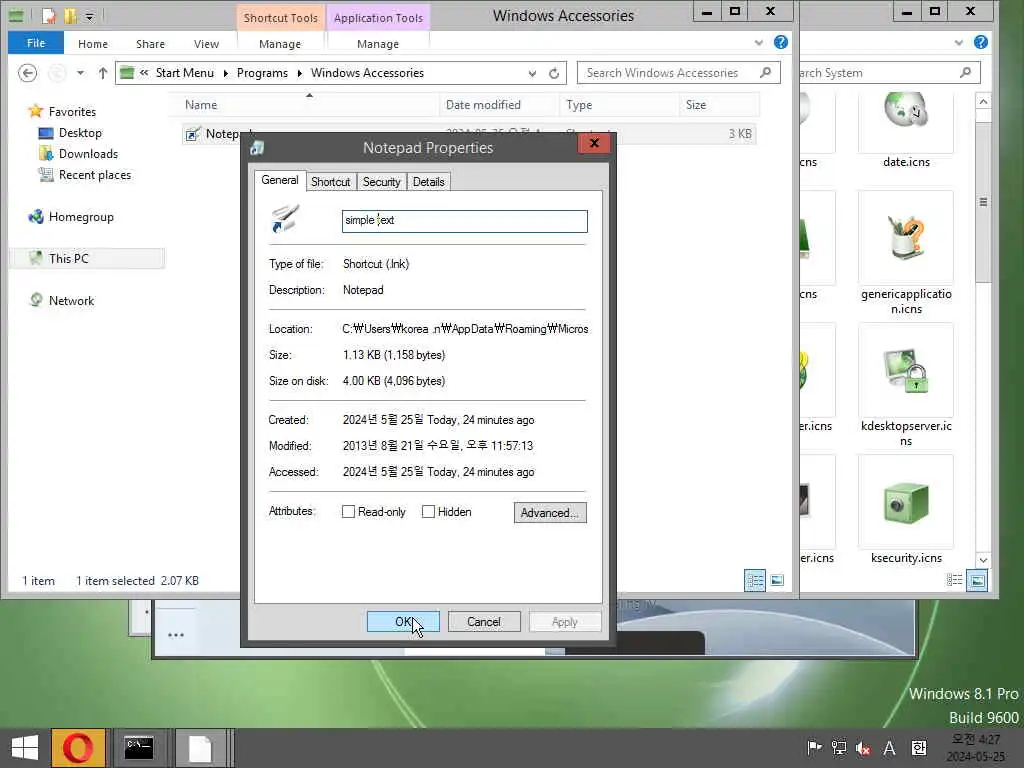Screen dimensions: 1024x768
Task: Click New folder quick access icon
Action: point(70,16)
